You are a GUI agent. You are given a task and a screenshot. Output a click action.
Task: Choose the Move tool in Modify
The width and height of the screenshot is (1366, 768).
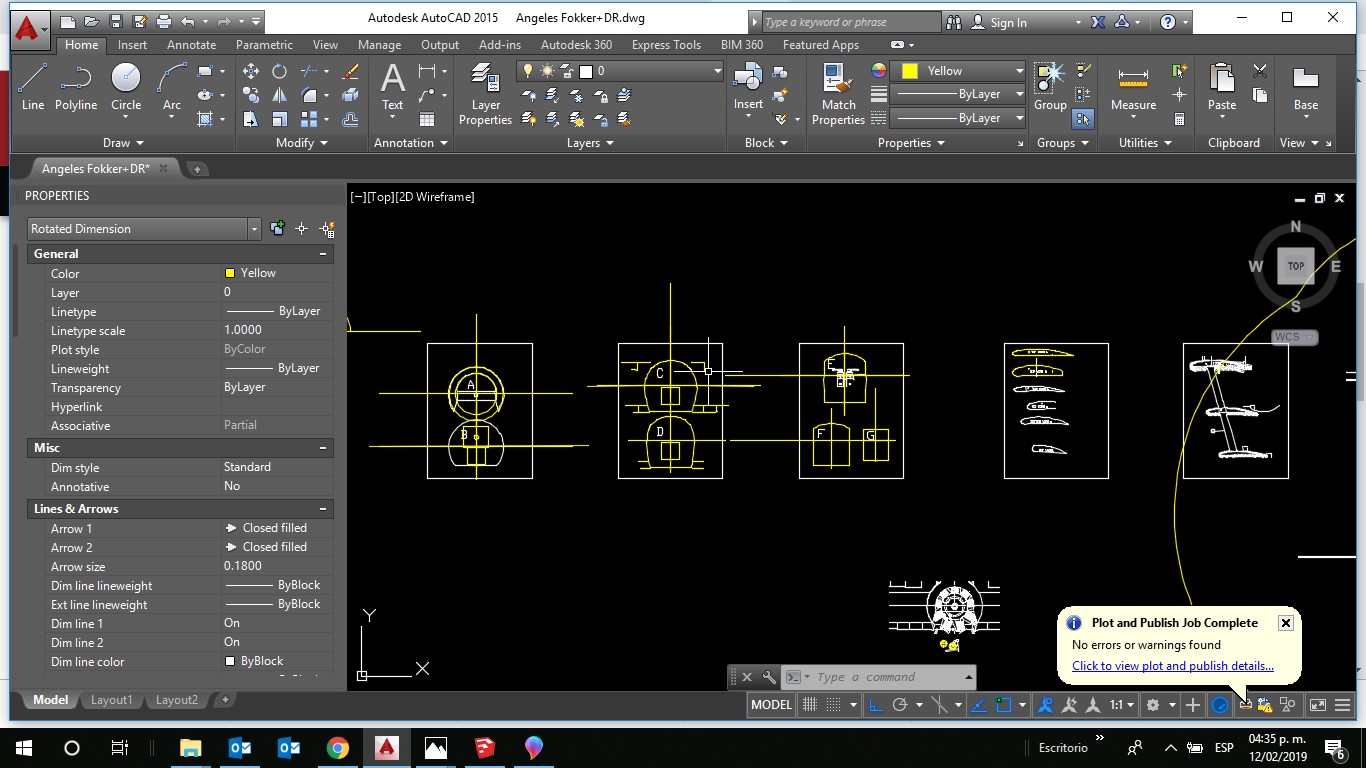click(251, 71)
